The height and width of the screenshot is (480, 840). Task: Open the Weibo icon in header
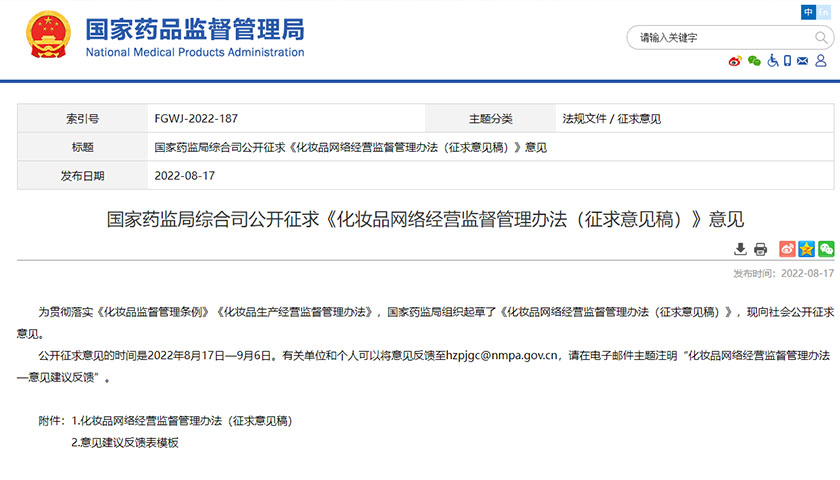click(x=735, y=61)
